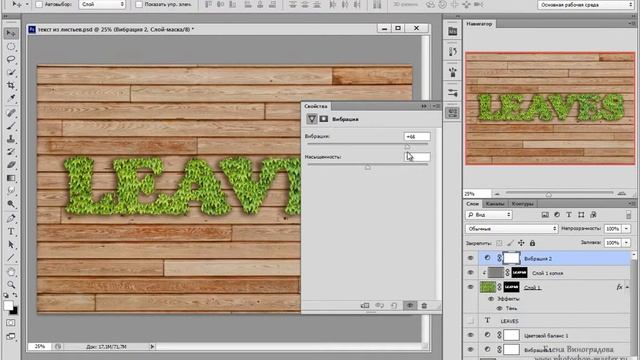The image size is (640, 360).
Task: Click the navigator zoom slider
Action: (x=549, y=194)
